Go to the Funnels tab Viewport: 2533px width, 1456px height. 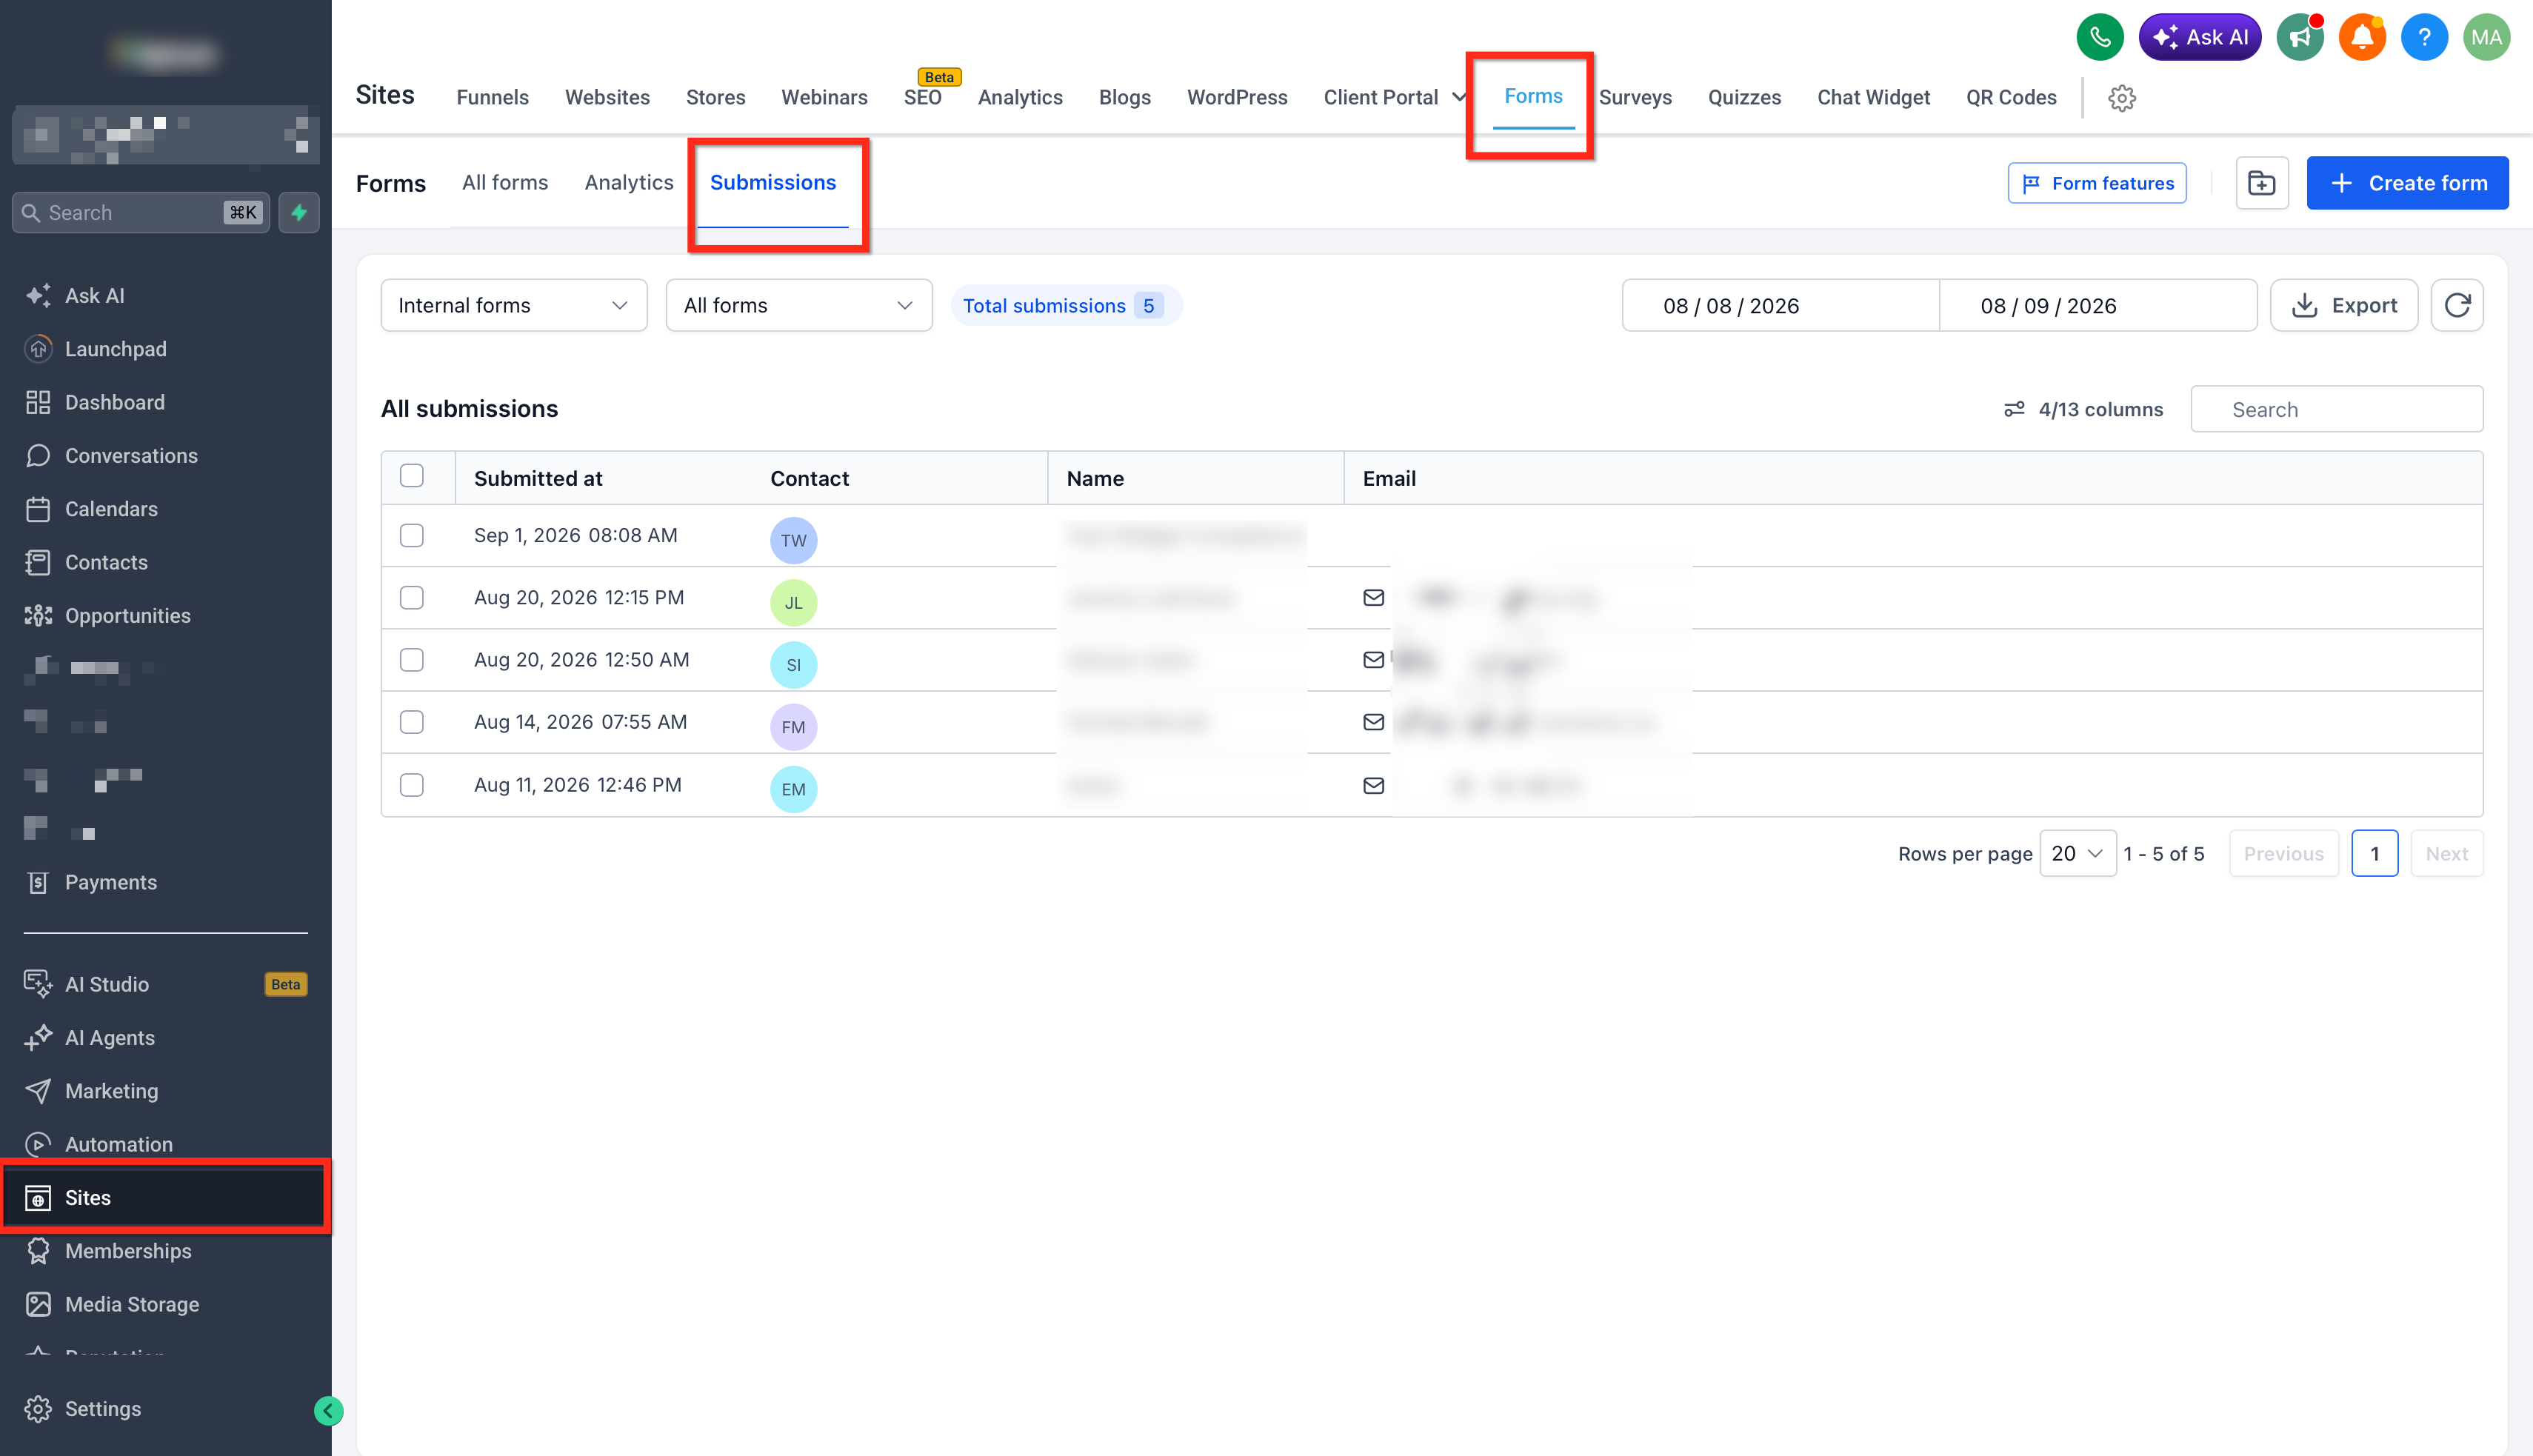pos(492,97)
